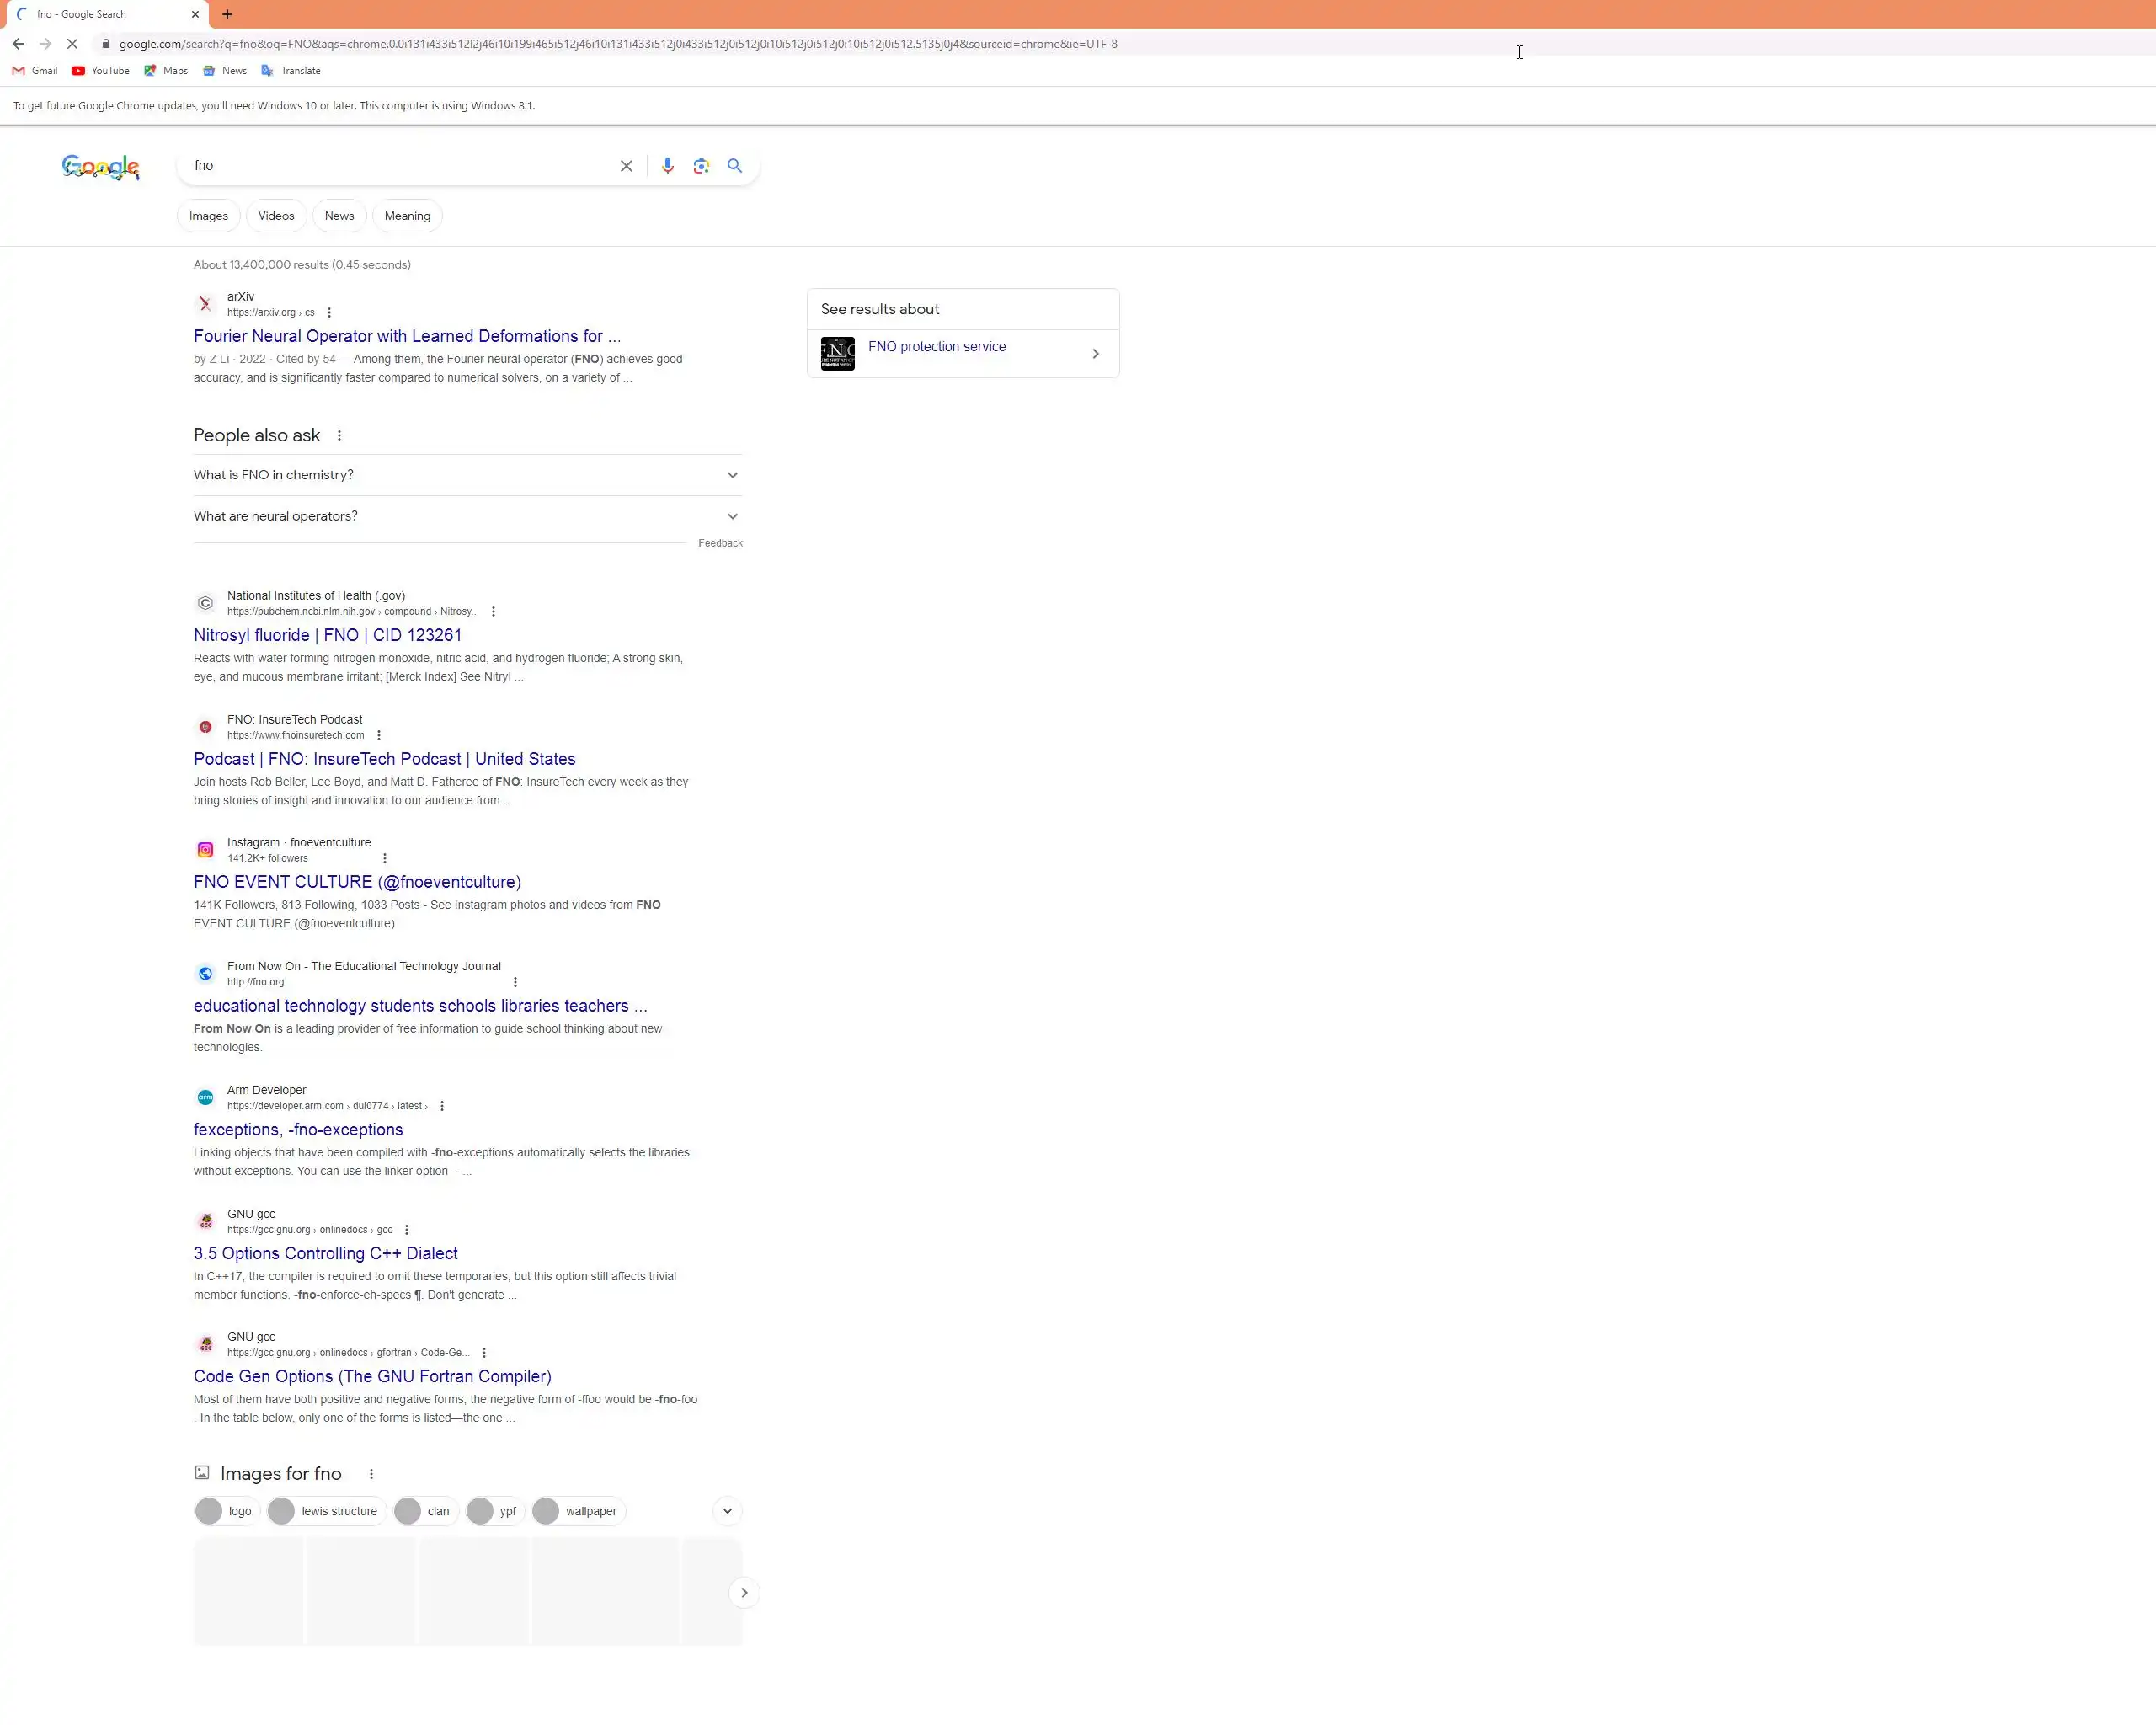The image size is (2156, 1725).
Task: Open Gmail bookmark in bookmarks bar
Action: [x=35, y=71]
